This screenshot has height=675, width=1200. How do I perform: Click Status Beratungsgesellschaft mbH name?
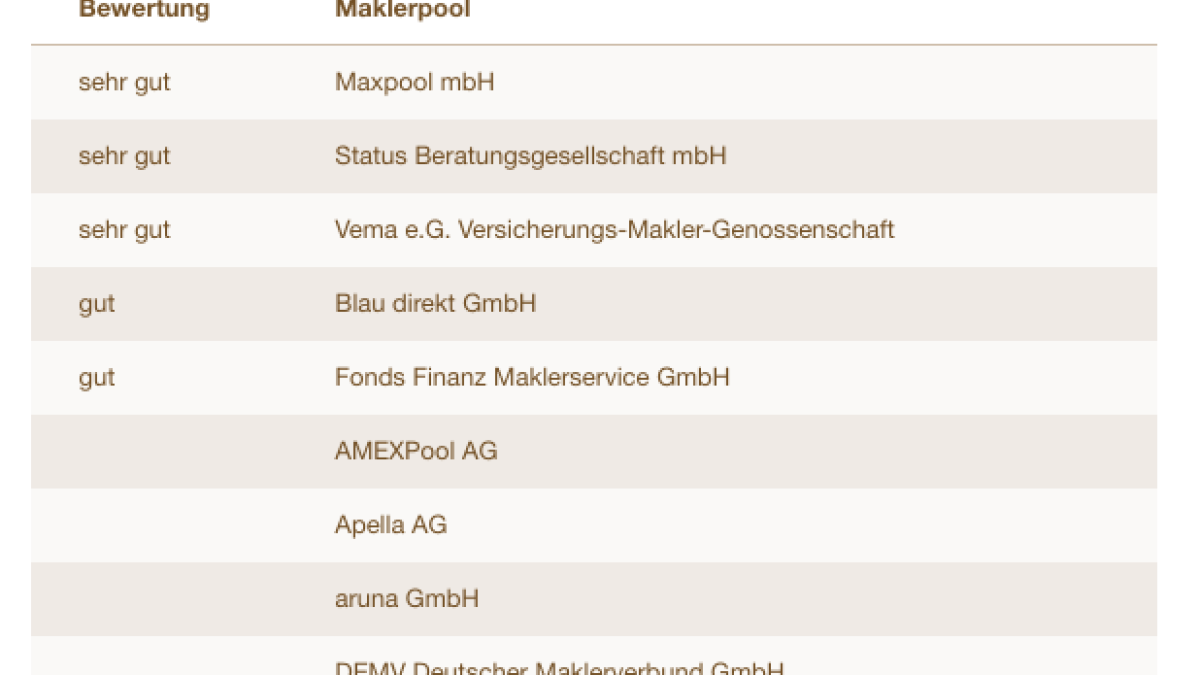(530, 156)
